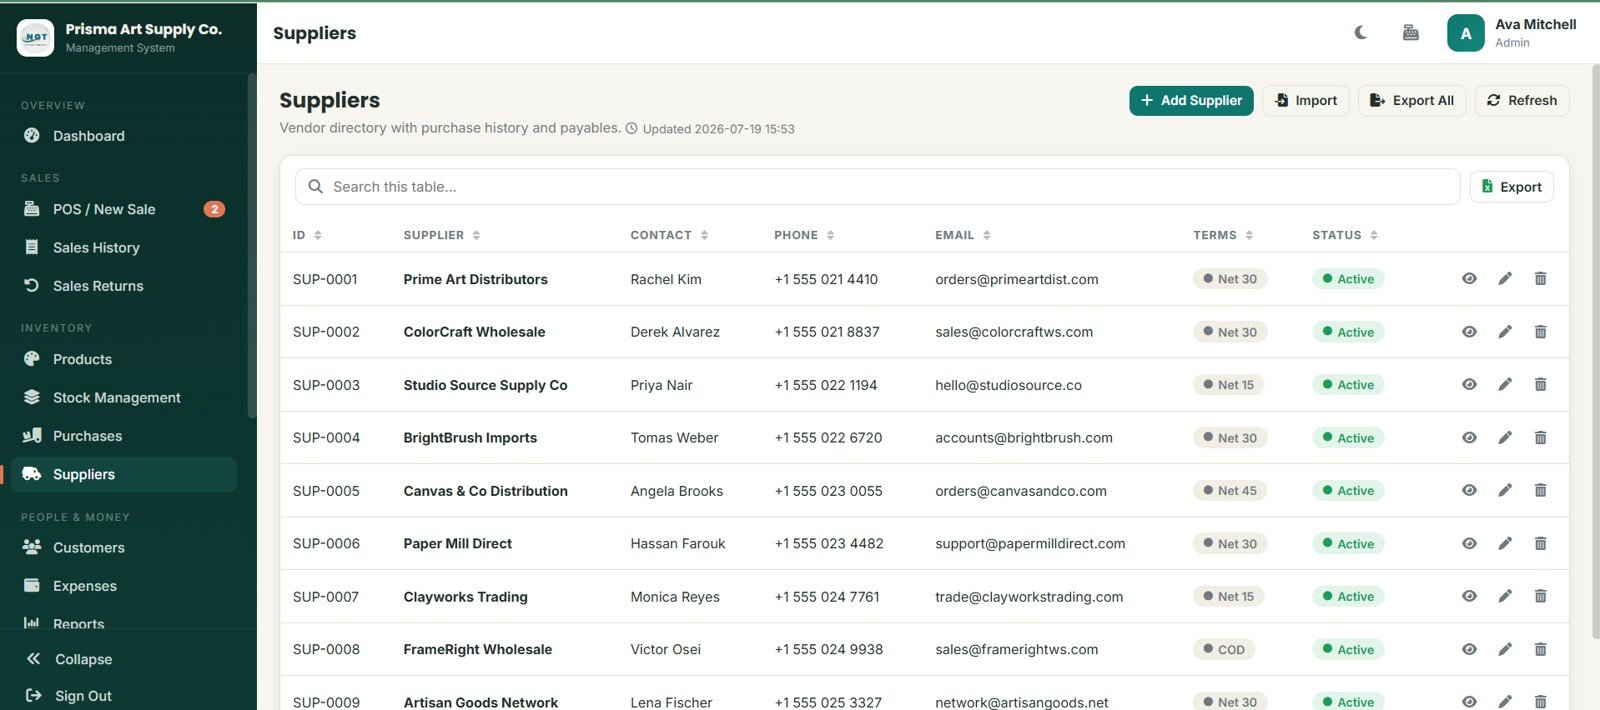Click the Import button

1306,100
